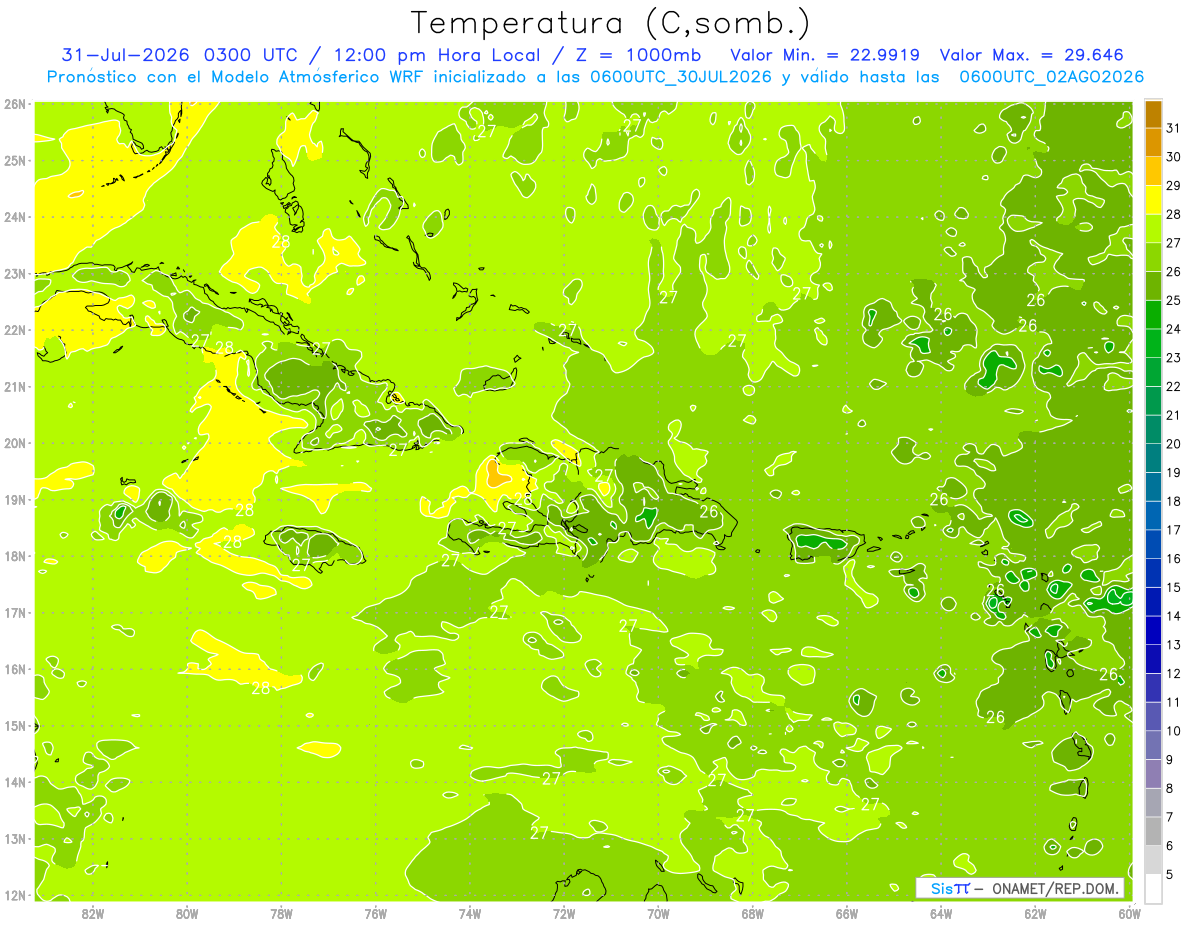Viewport: 1200px width, 927px height.
Task: Click the longitude axis label '78W'
Action: (x=281, y=913)
